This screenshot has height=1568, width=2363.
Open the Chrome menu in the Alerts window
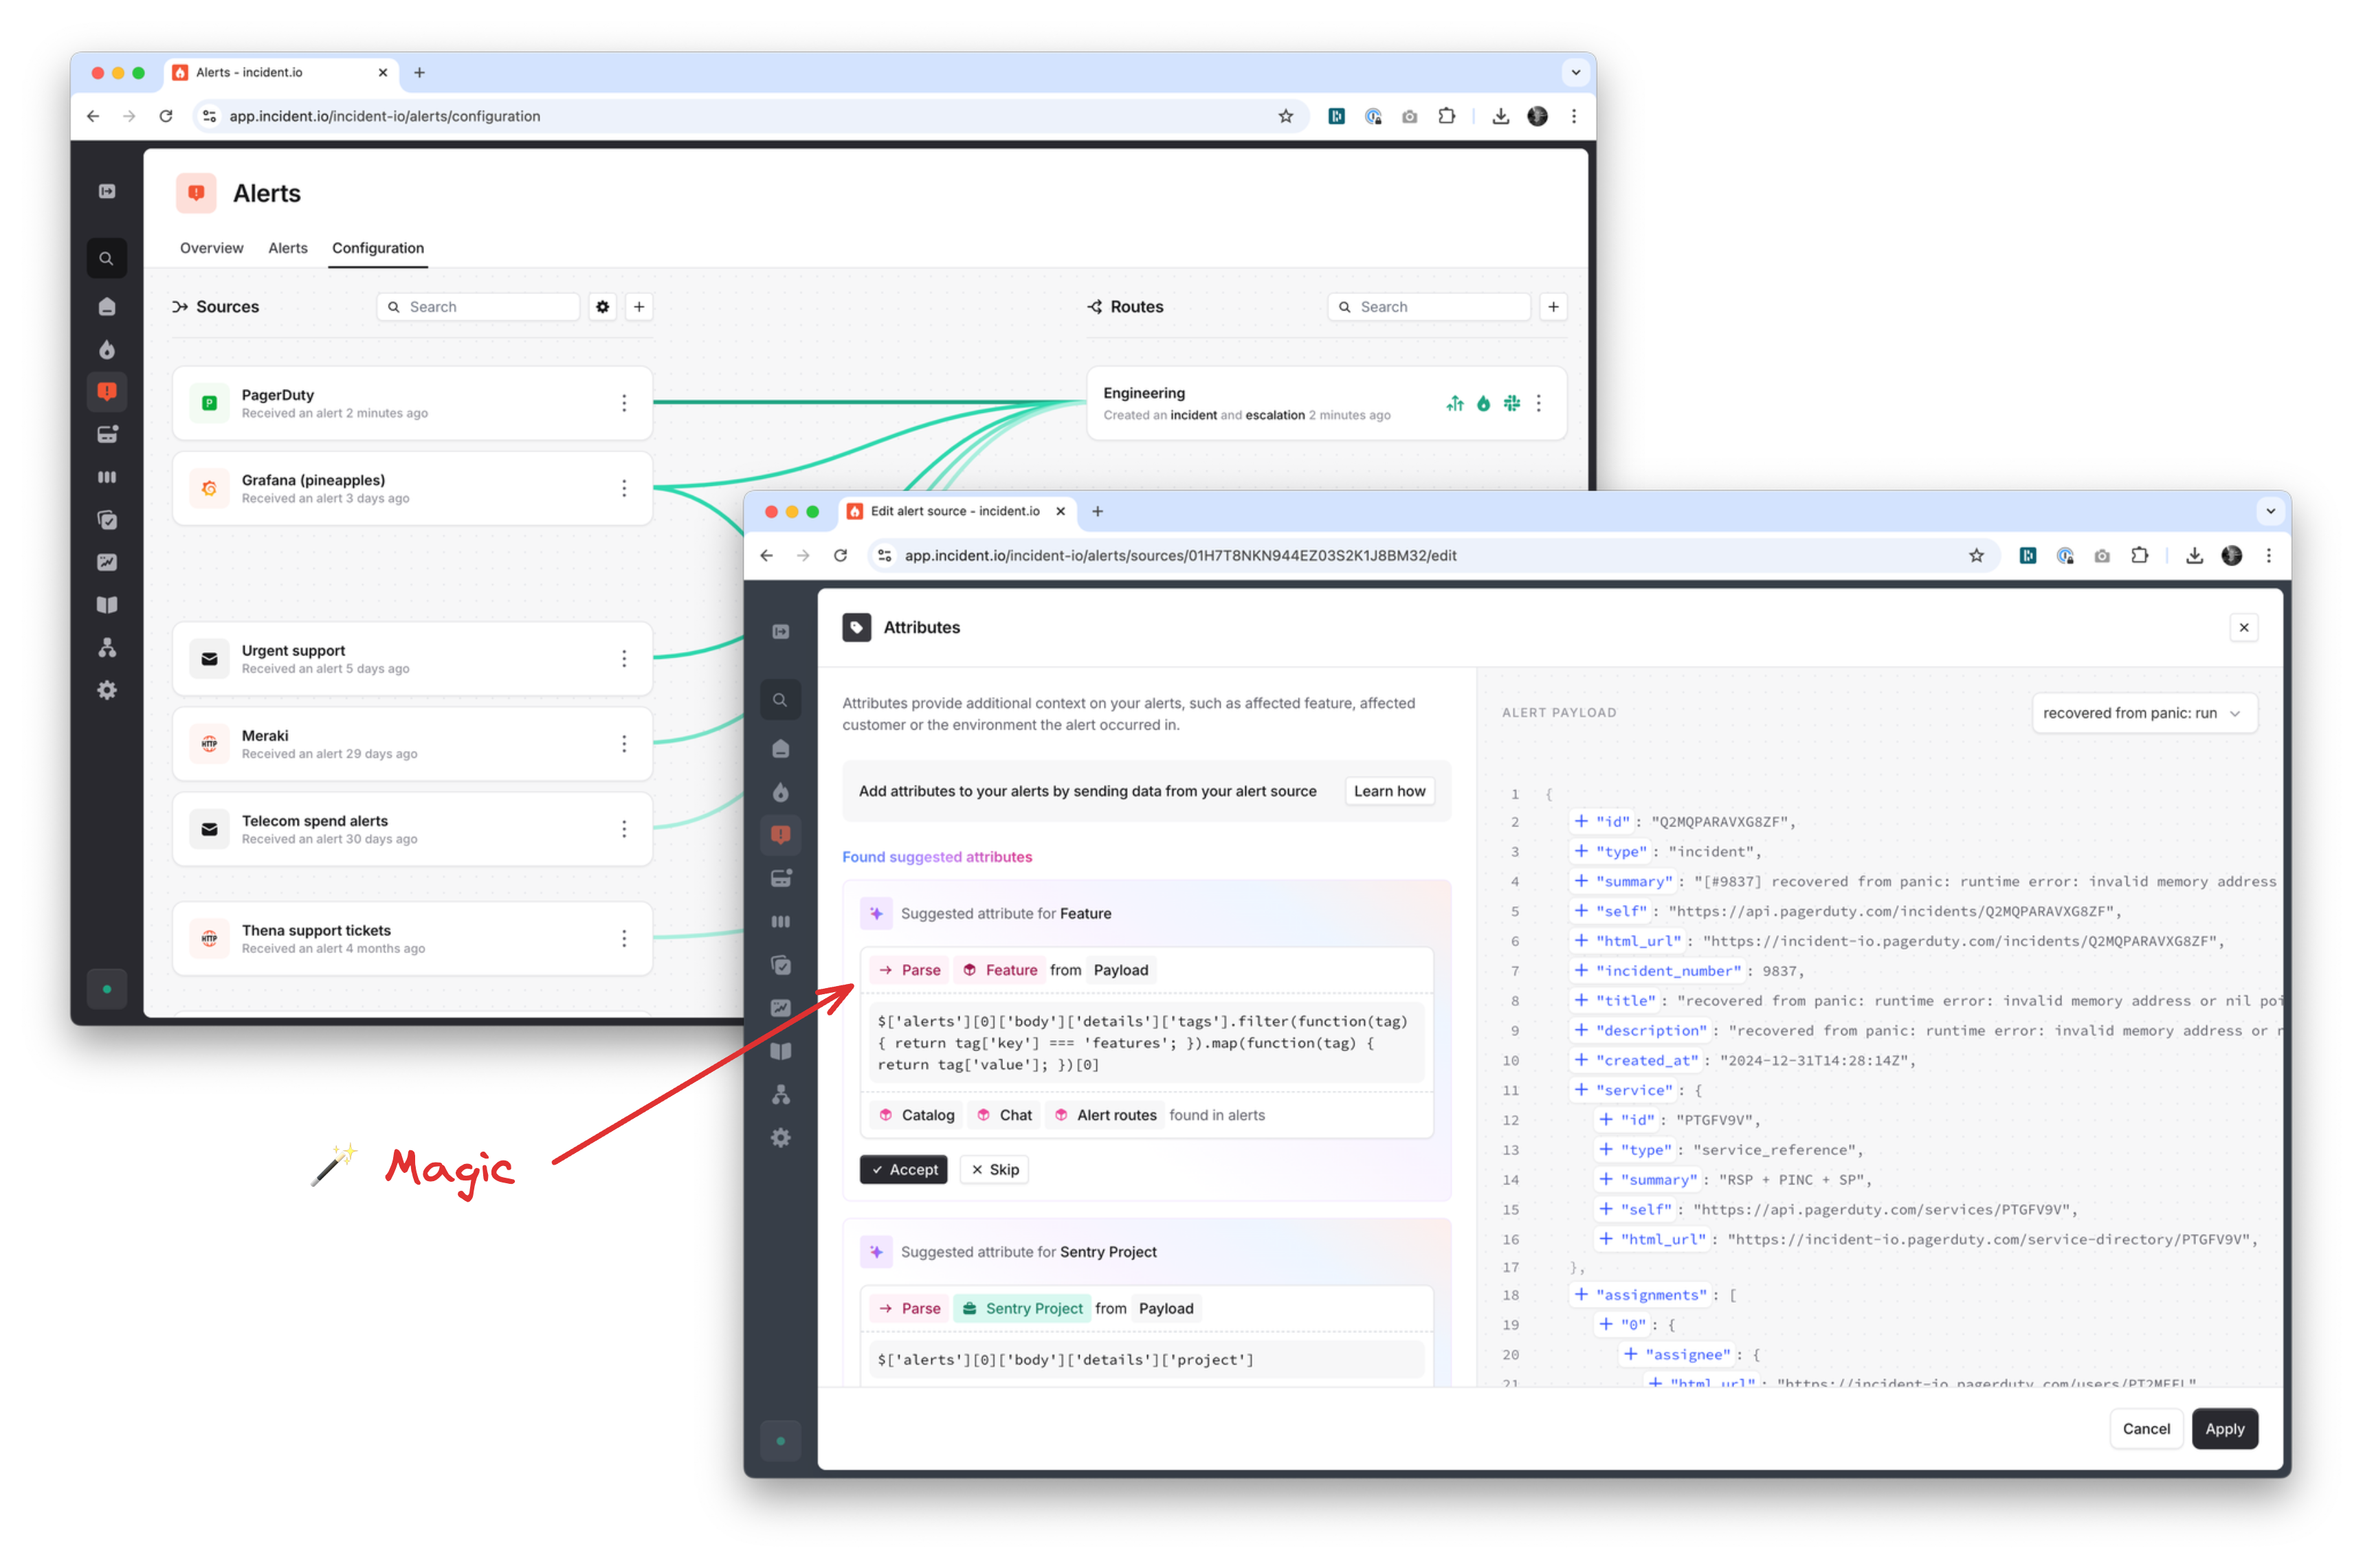(x=1574, y=116)
